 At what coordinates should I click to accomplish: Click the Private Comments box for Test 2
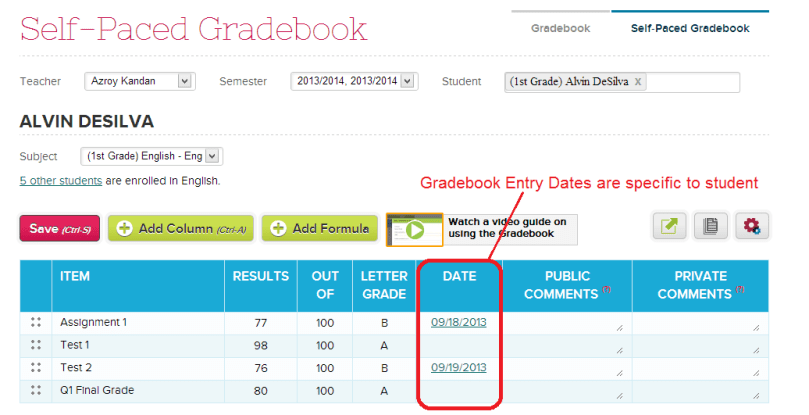pyautogui.click(x=700, y=369)
